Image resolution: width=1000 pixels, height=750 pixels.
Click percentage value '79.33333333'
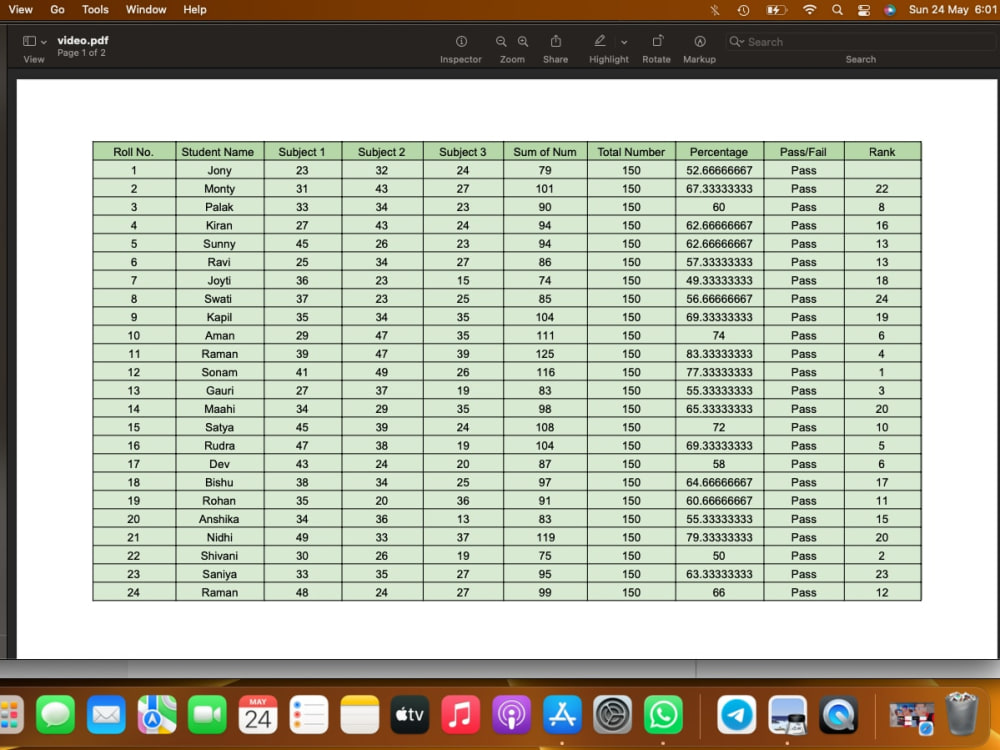coord(719,538)
